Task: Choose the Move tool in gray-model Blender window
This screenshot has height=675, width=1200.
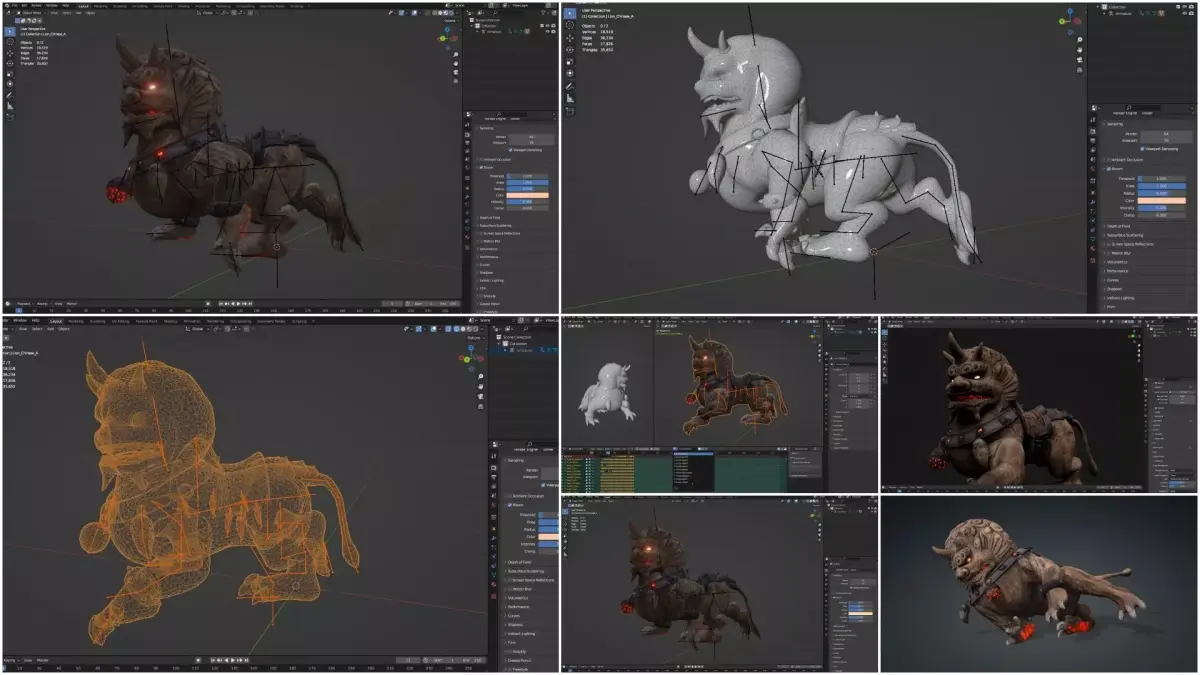Action: 570,38
